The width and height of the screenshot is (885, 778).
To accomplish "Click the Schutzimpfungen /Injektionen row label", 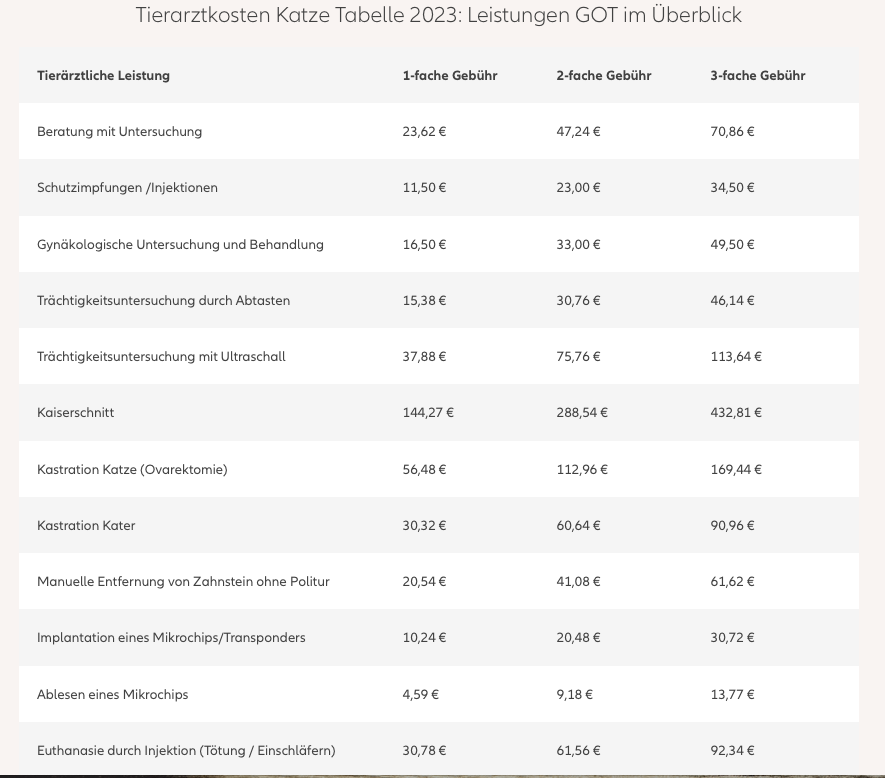I will pyautogui.click(x=128, y=188).
